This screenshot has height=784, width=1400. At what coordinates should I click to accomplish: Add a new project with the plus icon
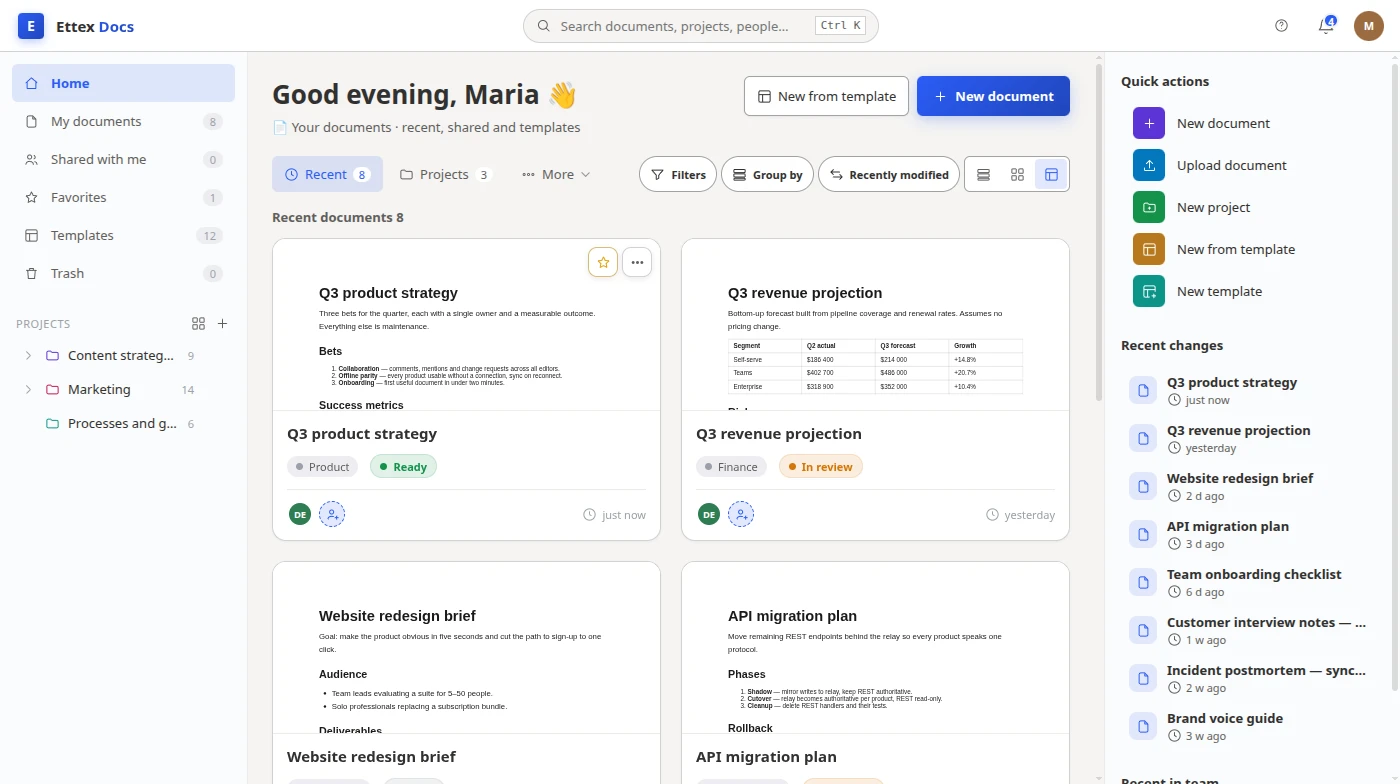[x=223, y=324]
